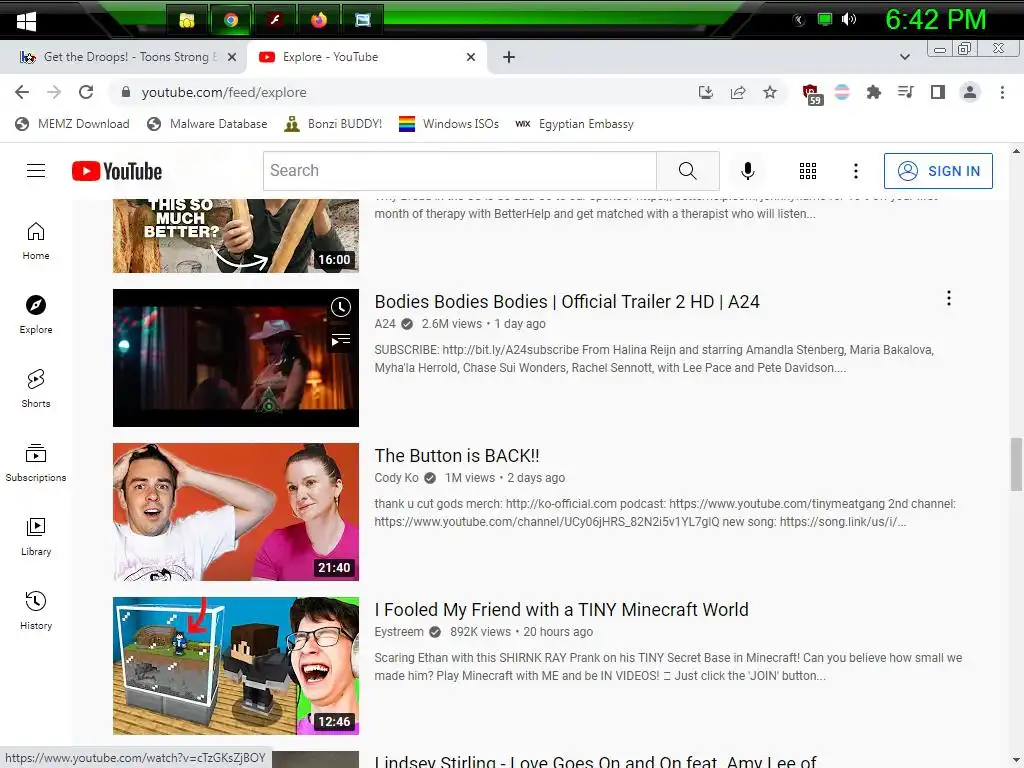Click the YouTube Search input field
The image size is (1024, 768).
coord(460,171)
